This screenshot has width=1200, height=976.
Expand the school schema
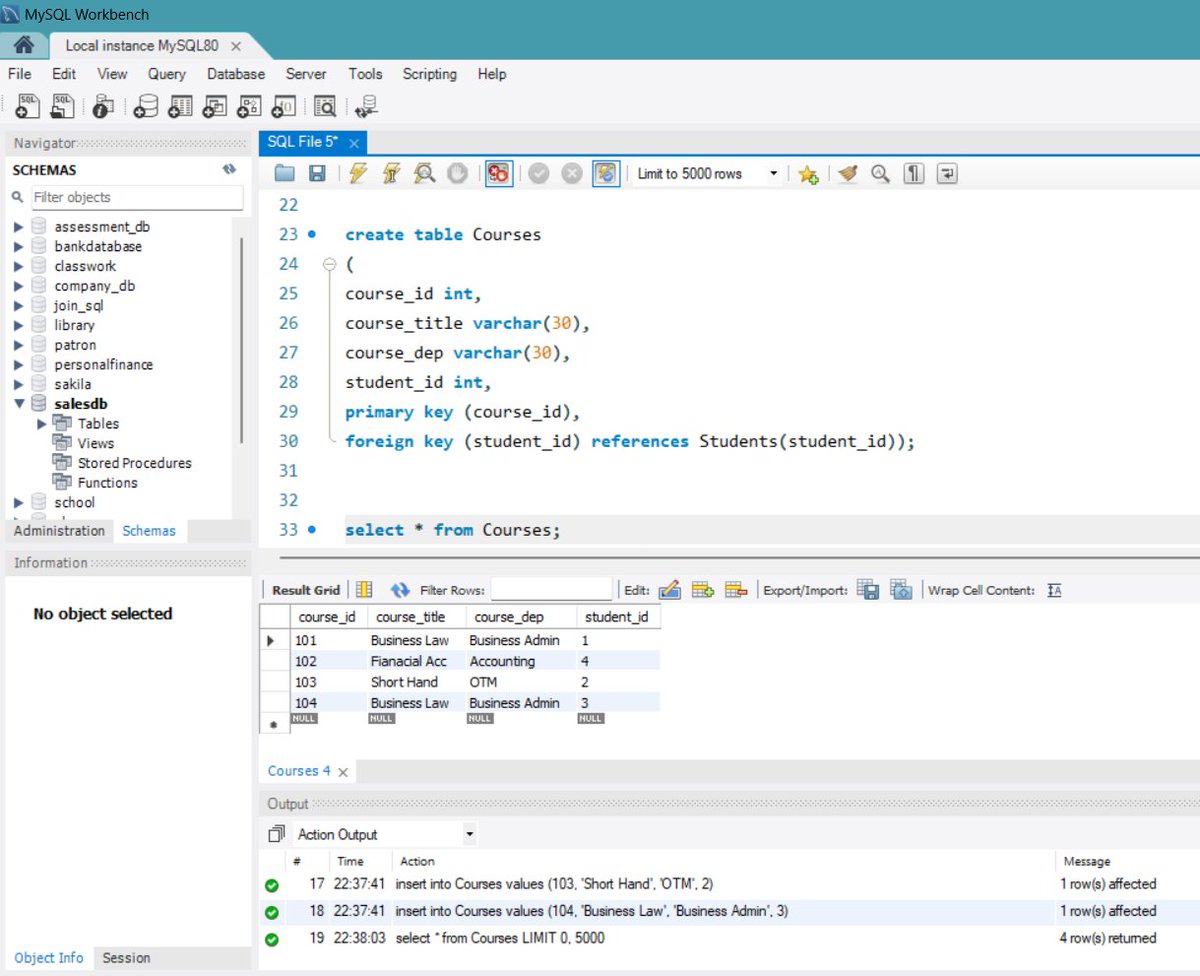(18, 502)
